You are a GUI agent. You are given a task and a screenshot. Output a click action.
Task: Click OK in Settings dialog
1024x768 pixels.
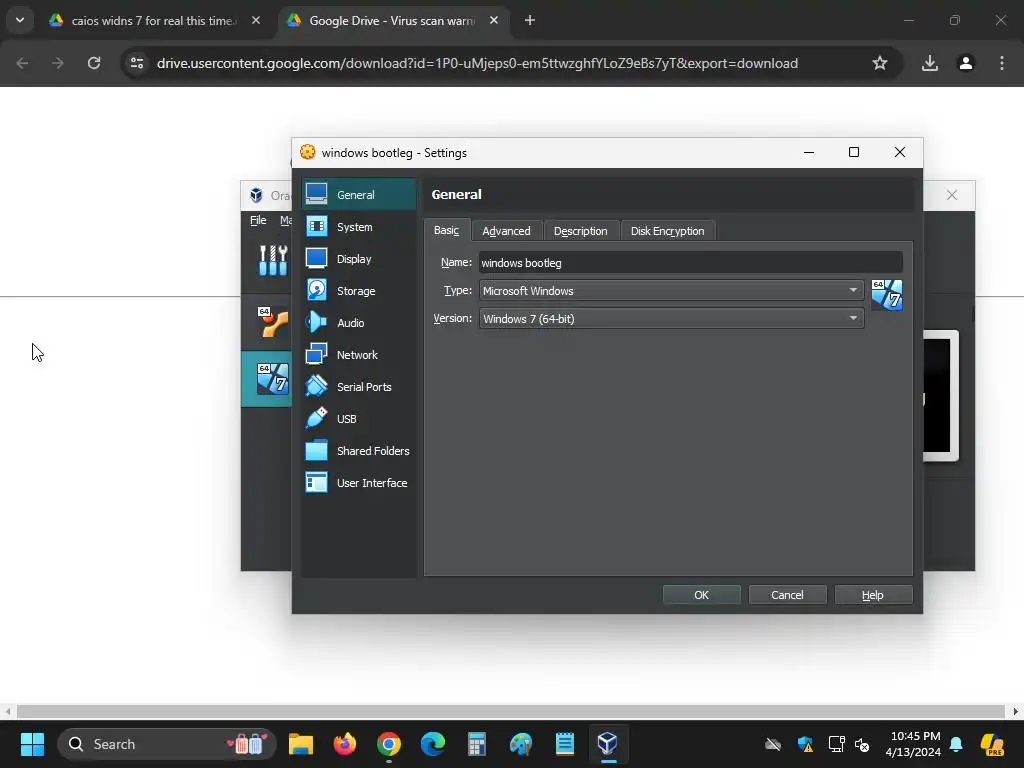click(x=701, y=595)
